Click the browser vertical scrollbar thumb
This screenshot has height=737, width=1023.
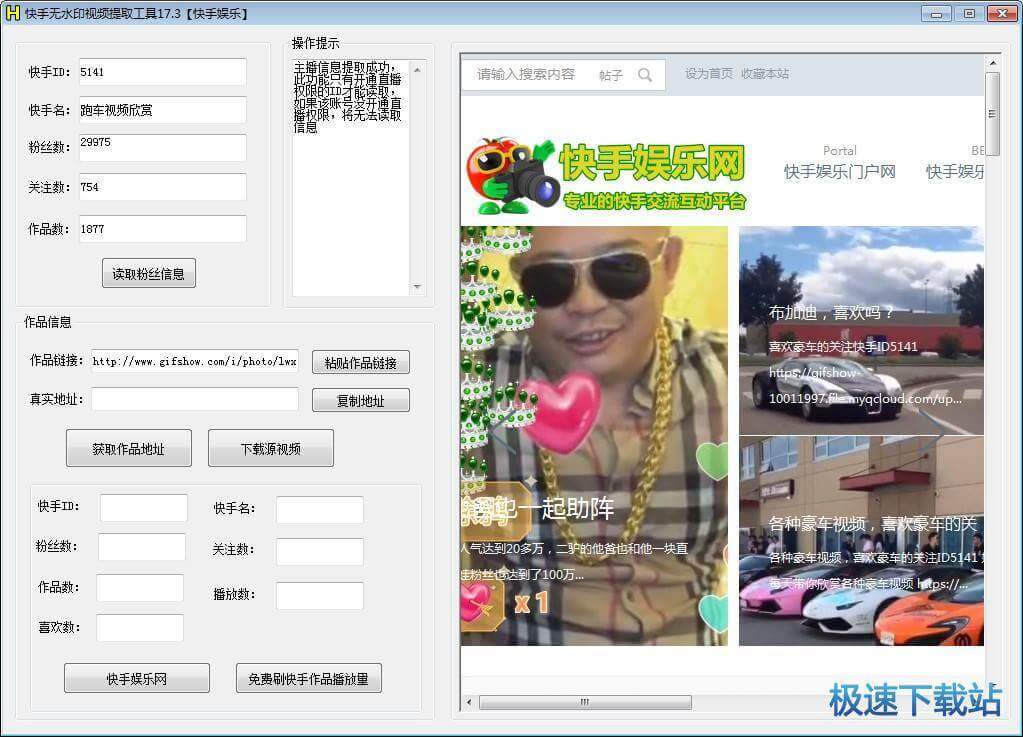point(992,114)
